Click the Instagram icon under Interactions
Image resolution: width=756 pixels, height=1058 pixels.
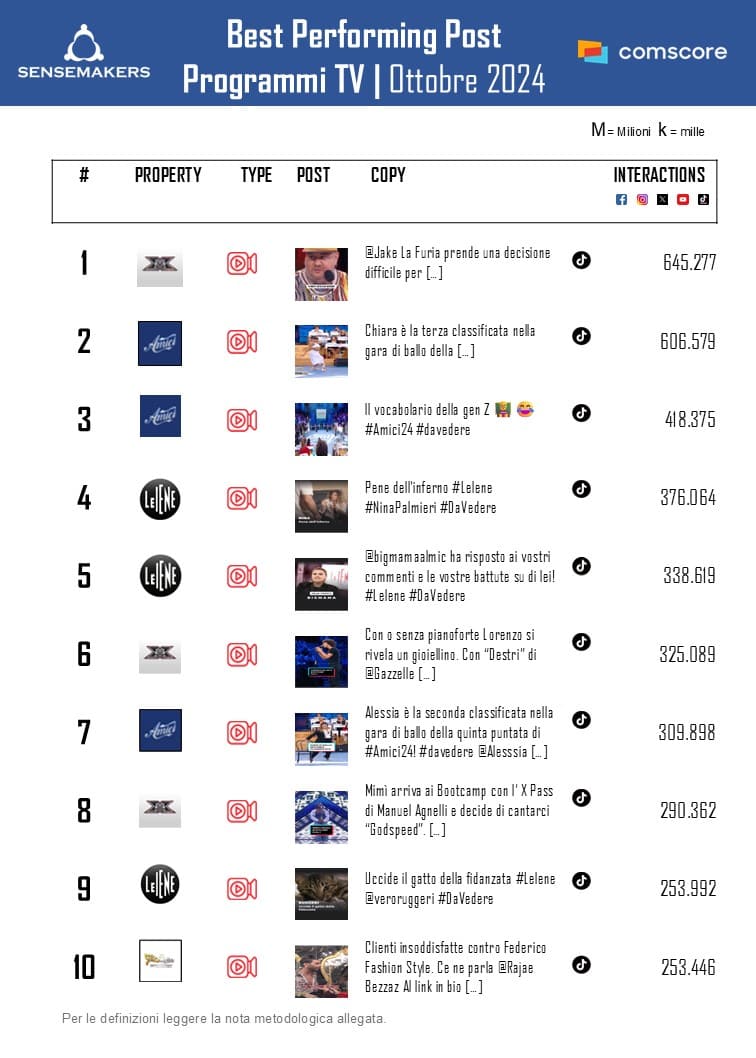[642, 200]
